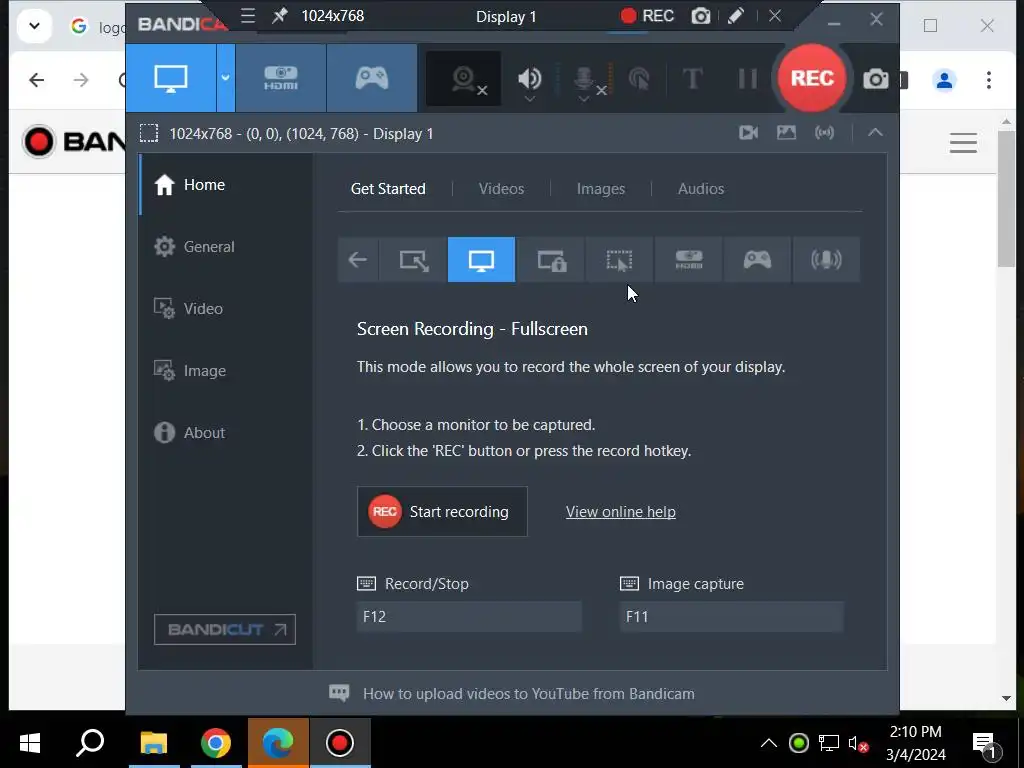Click chat bubble icon beside YouTube upload tip
This screenshot has width=1024, height=768.
(x=339, y=694)
